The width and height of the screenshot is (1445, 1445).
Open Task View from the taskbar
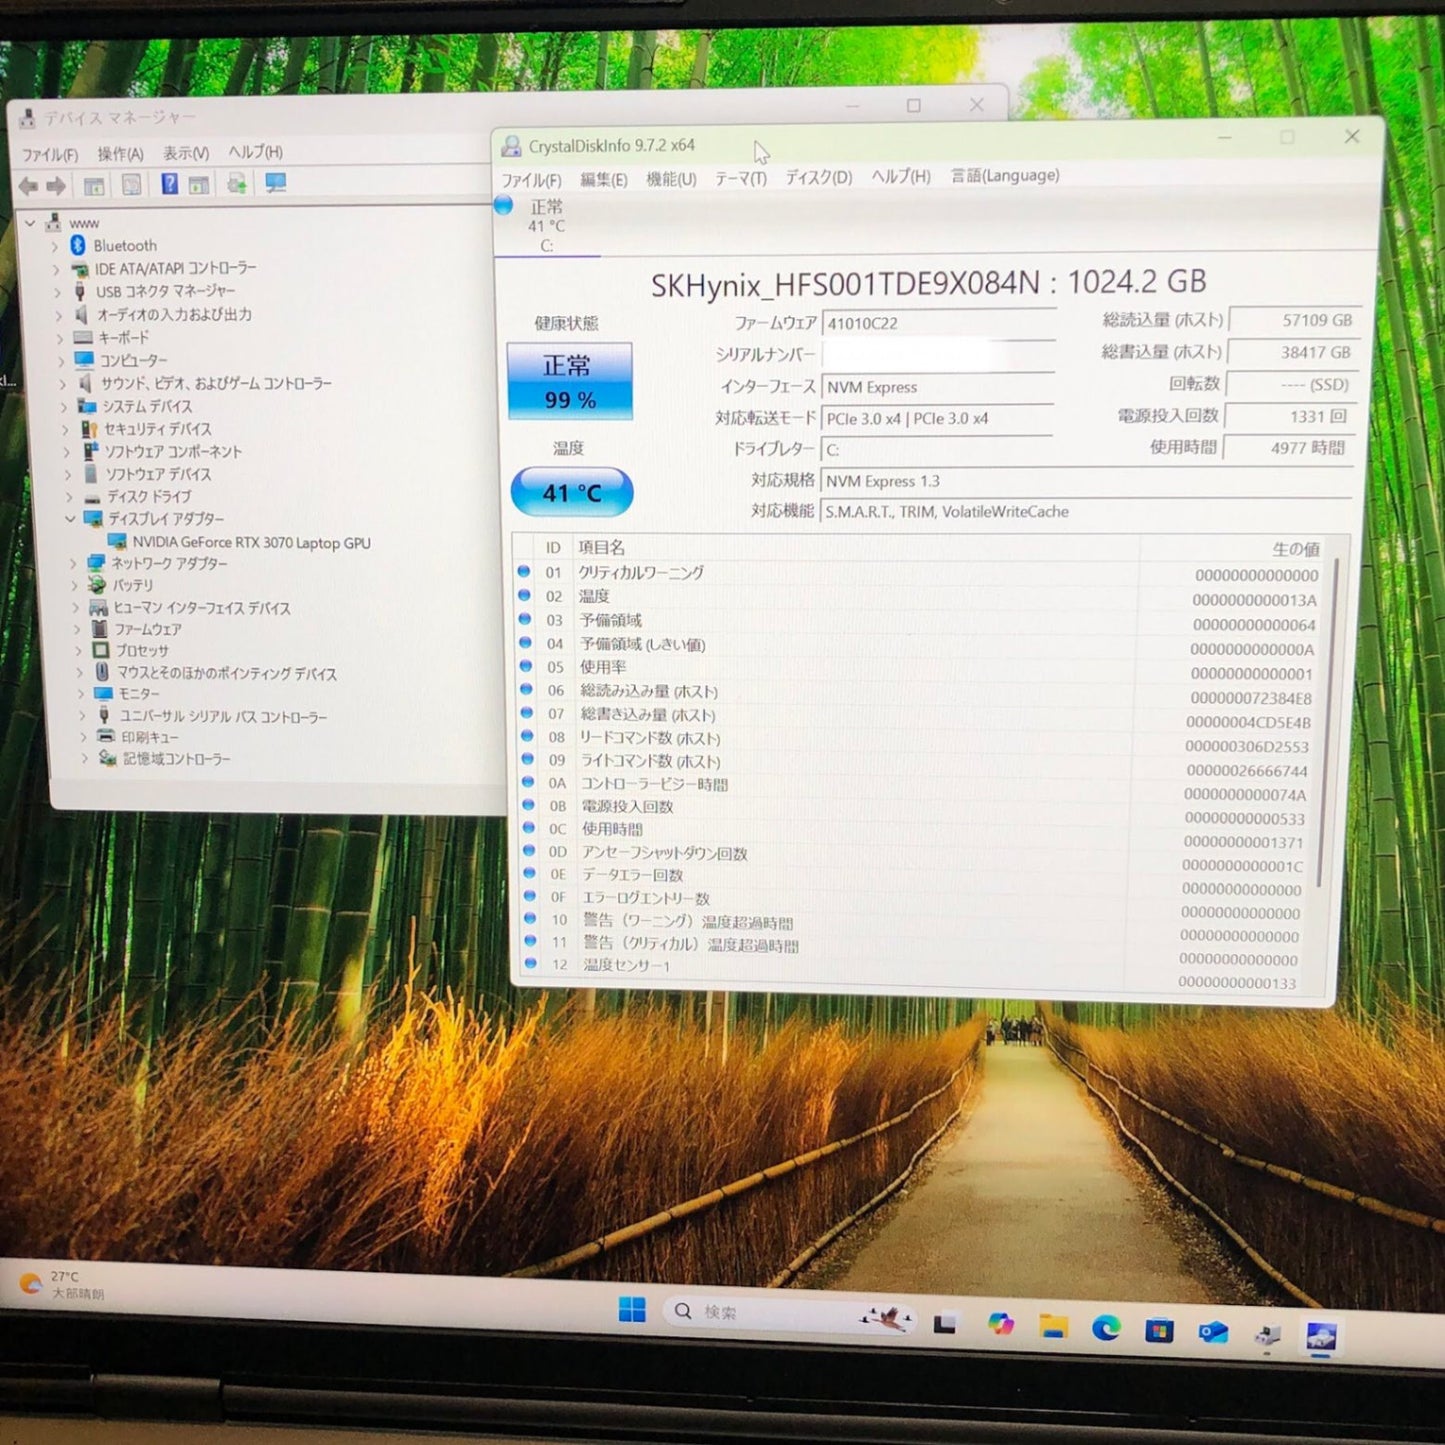pos(945,1324)
